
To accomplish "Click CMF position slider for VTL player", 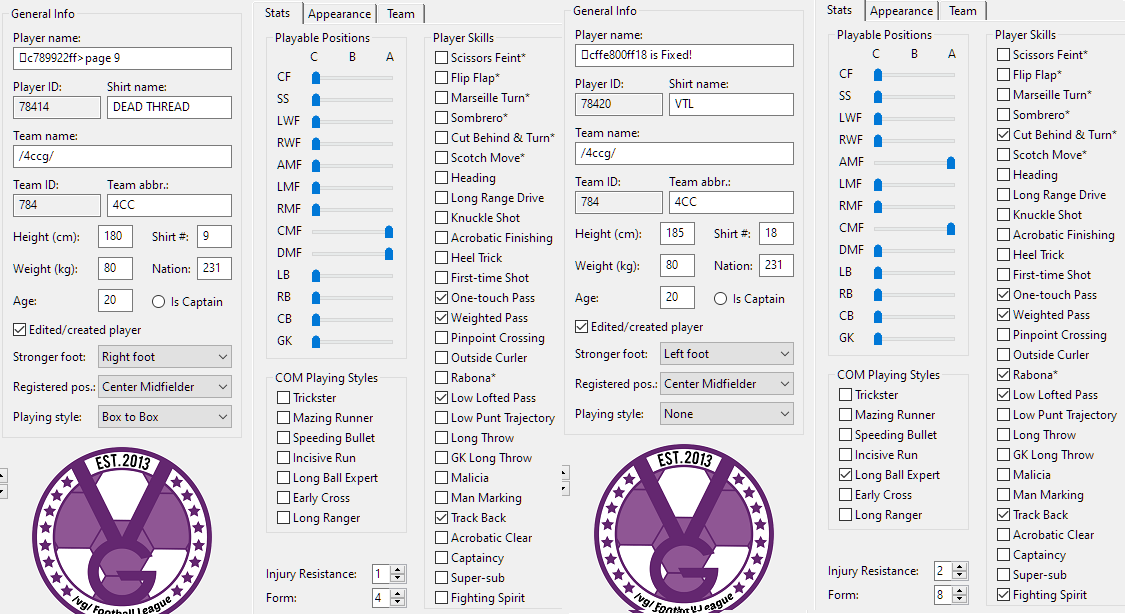I will (x=914, y=229).
